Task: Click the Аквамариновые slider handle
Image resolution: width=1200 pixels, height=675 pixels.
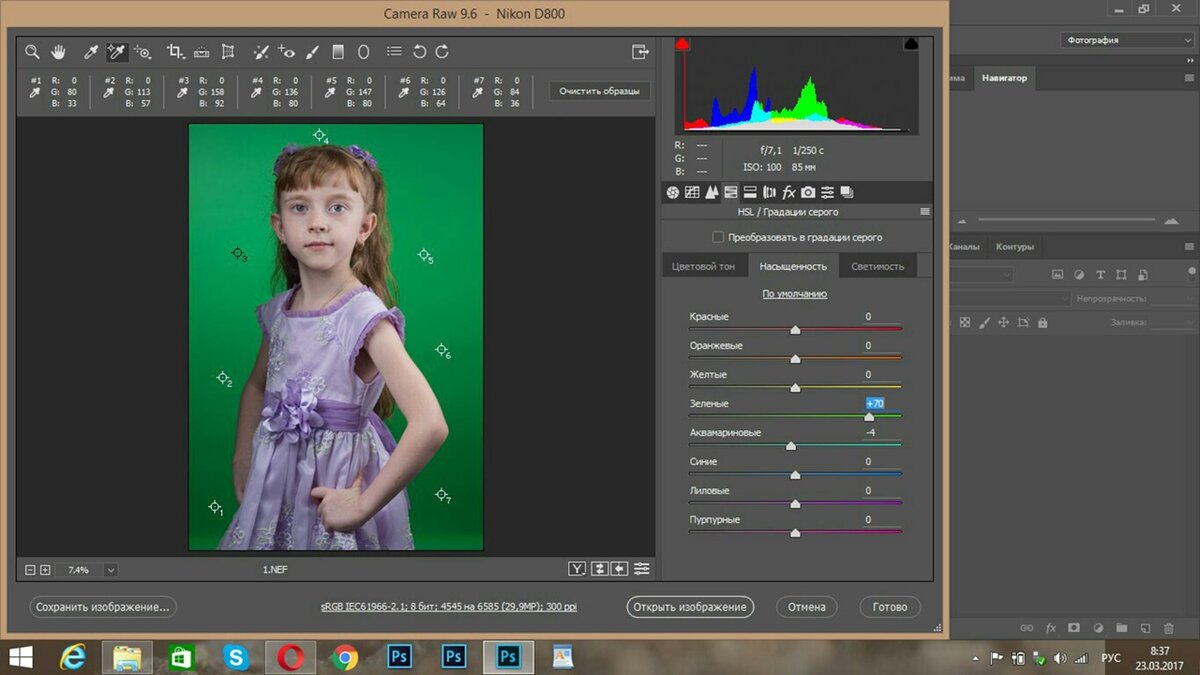Action: click(x=791, y=445)
